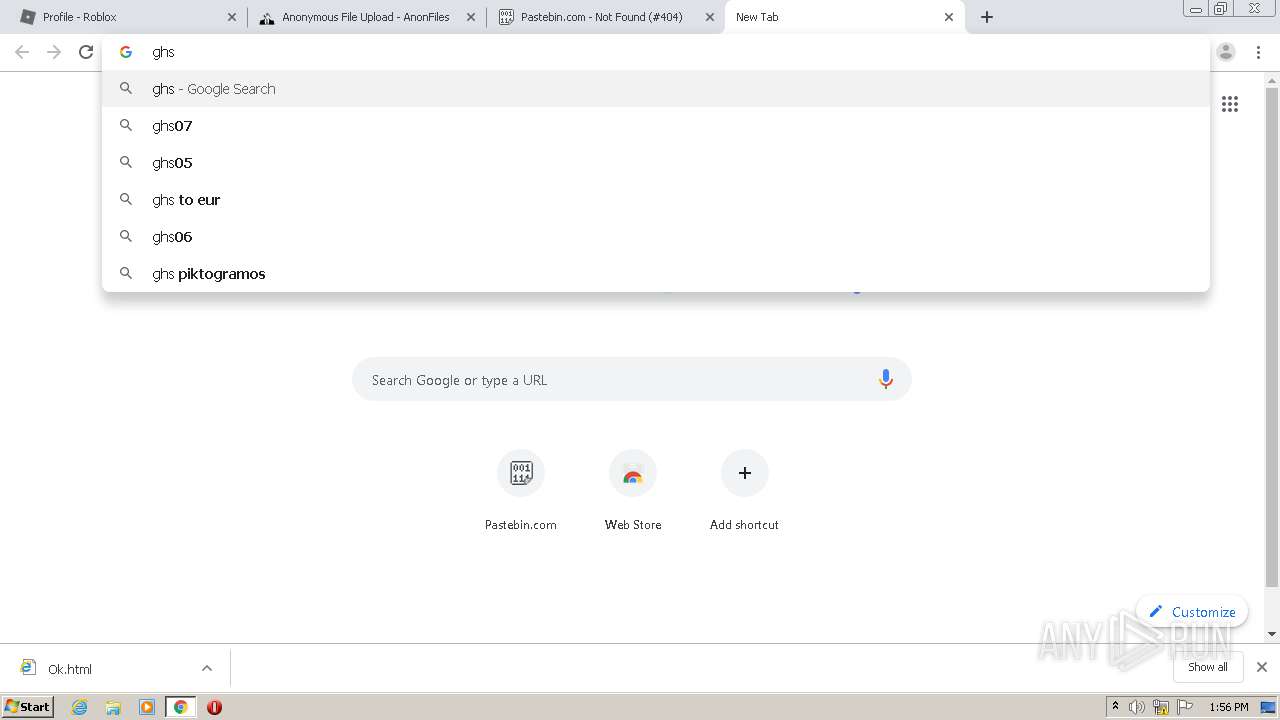Switch to Anonymous File Upload - AnonFiles tab

tap(366, 17)
